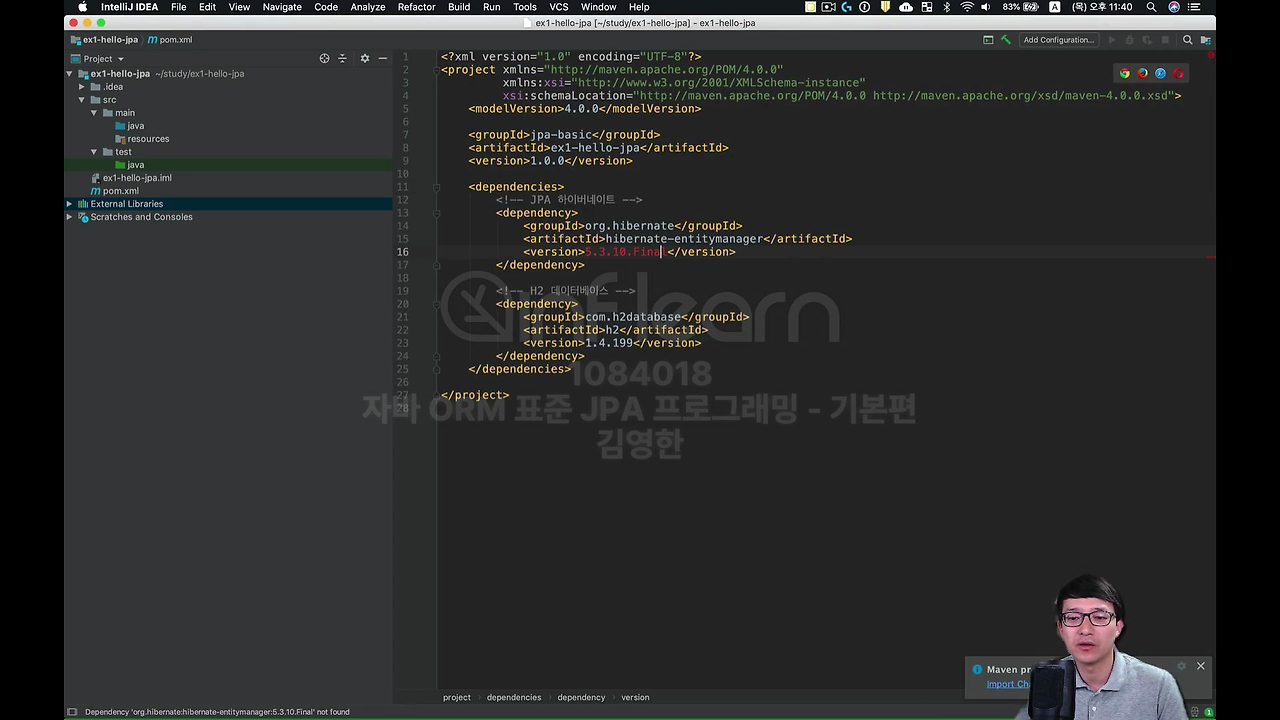Close the Maven notification popup
Screen dimensions: 1280x720
1201,666
